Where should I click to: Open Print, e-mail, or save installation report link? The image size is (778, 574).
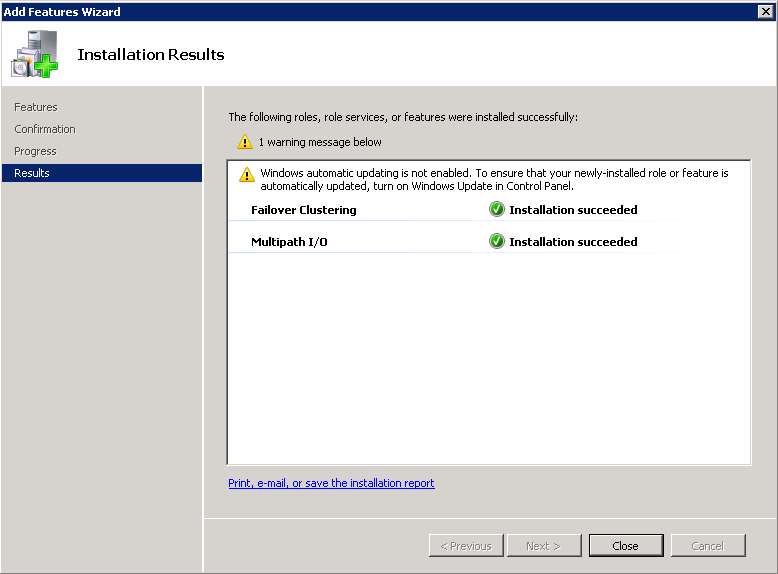(331, 483)
